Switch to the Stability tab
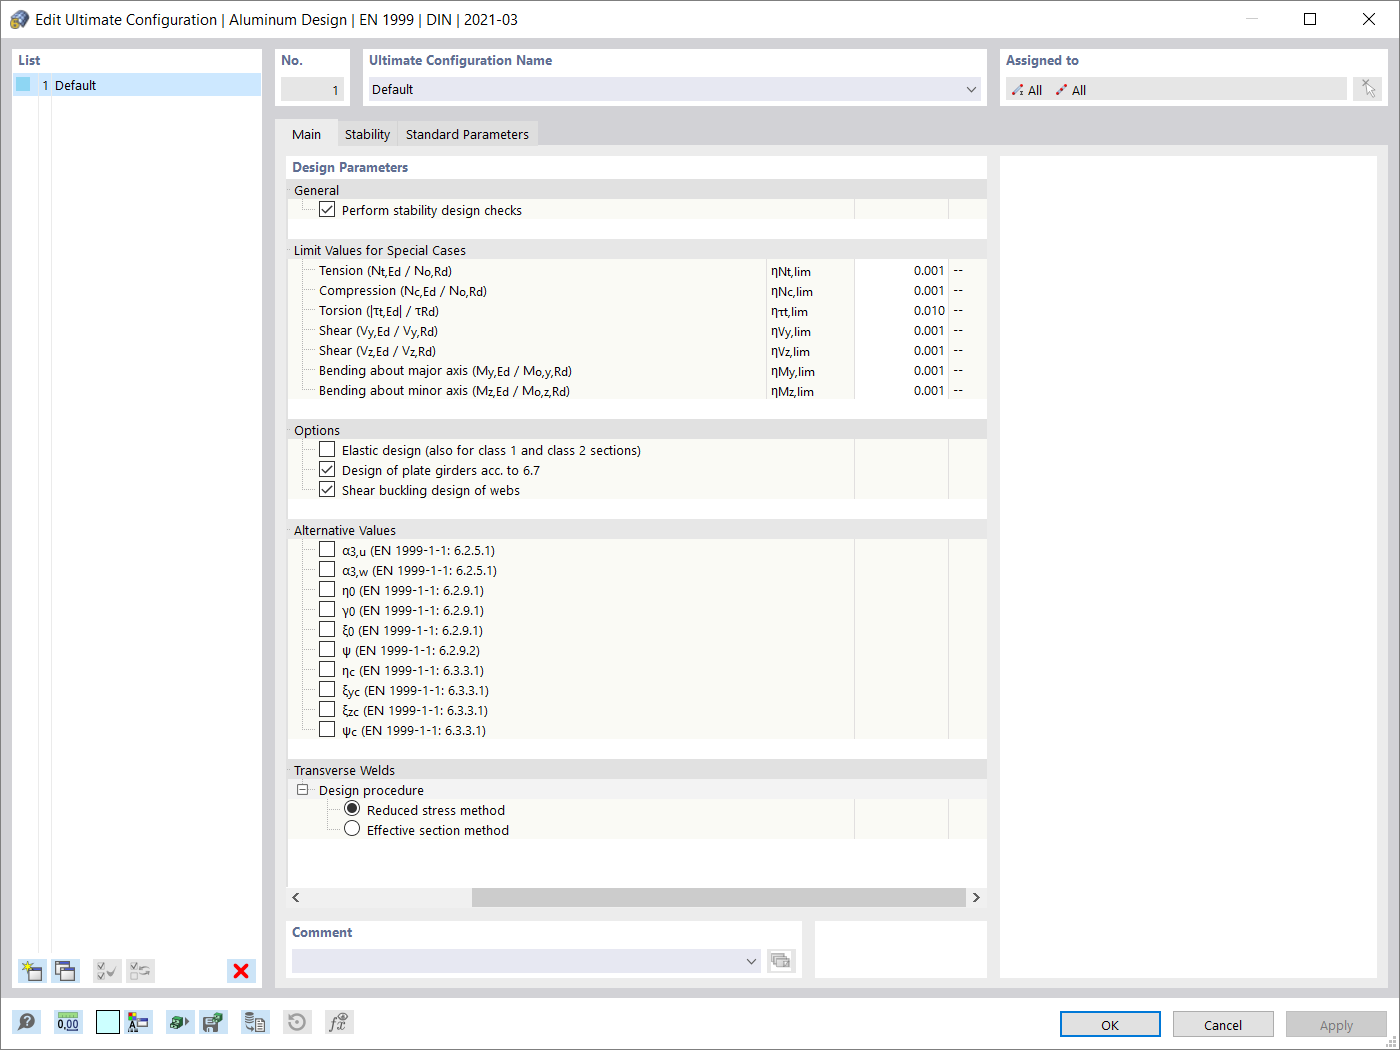 coord(366,133)
